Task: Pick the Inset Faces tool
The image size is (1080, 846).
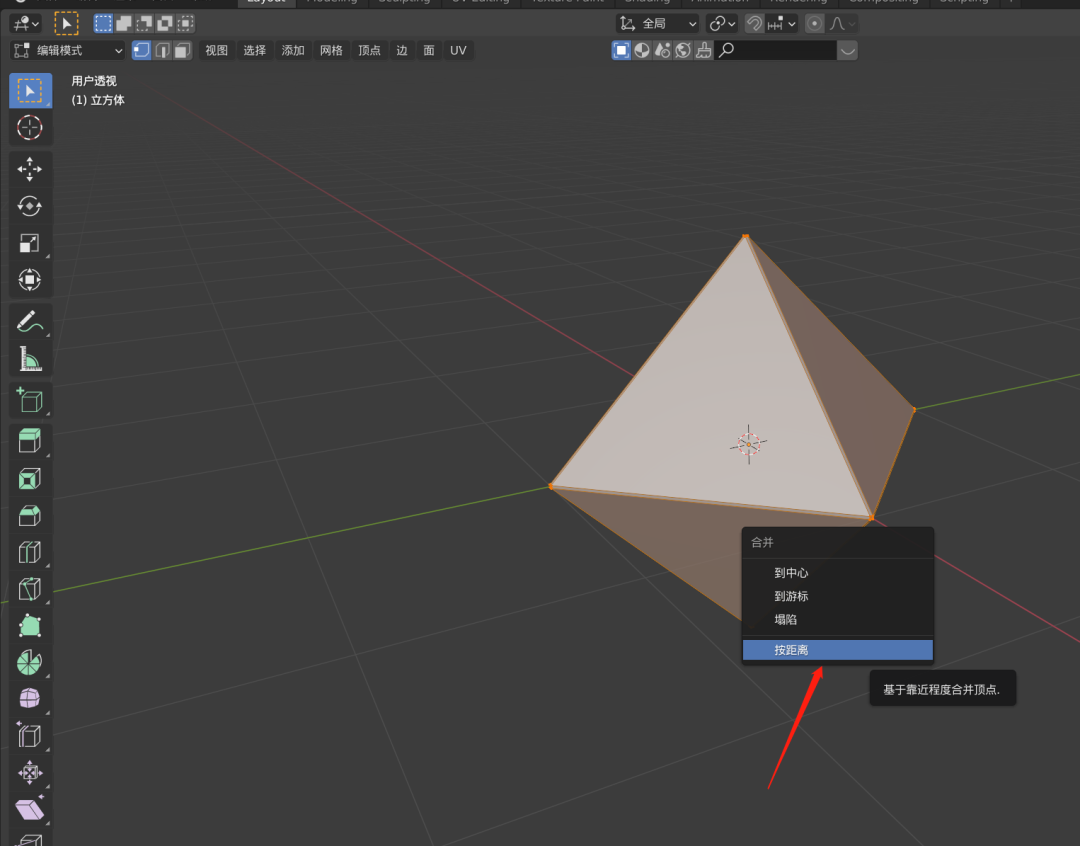Action: [x=30, y=478]
